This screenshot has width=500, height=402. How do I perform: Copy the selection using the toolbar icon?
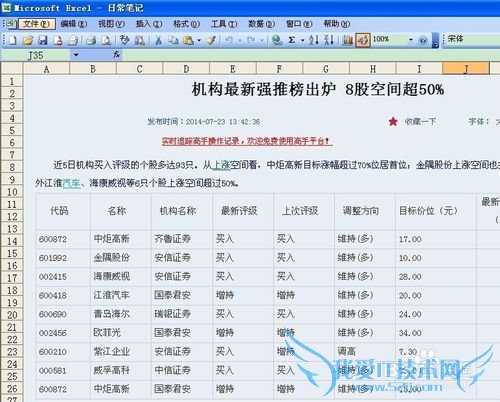(x=173, y=40)
